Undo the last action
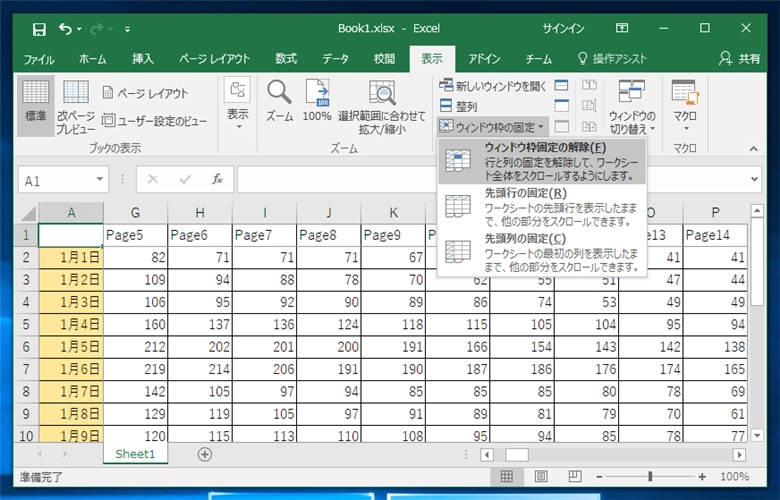The image size is (780, 500). [x=65, y=29]
